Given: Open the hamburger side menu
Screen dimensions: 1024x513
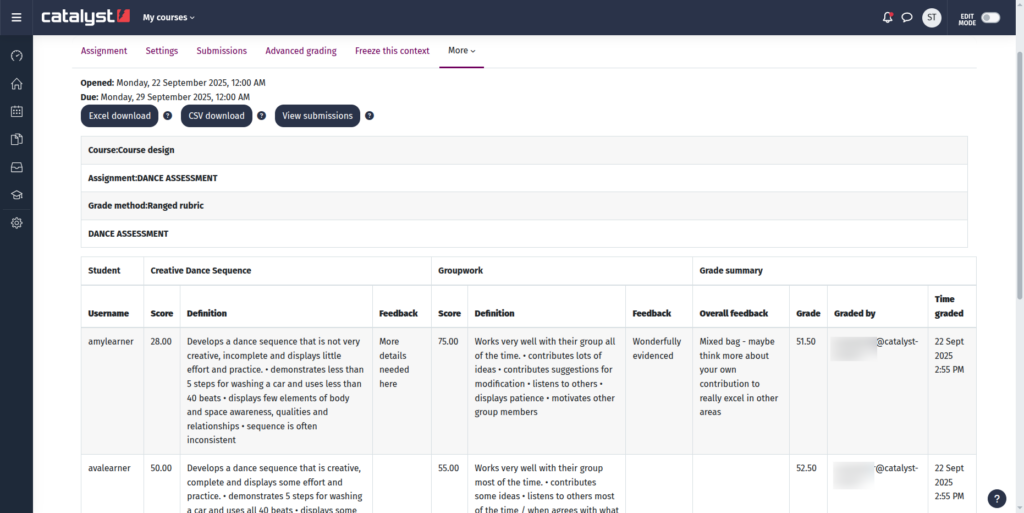Looking at the screenshot, I should (16, 18).
